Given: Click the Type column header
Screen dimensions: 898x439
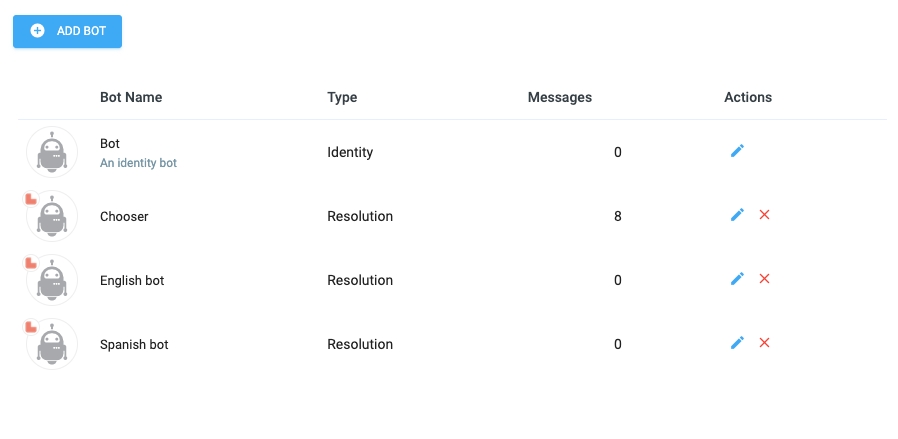Looking at the screenshot, I should [342, 97].
